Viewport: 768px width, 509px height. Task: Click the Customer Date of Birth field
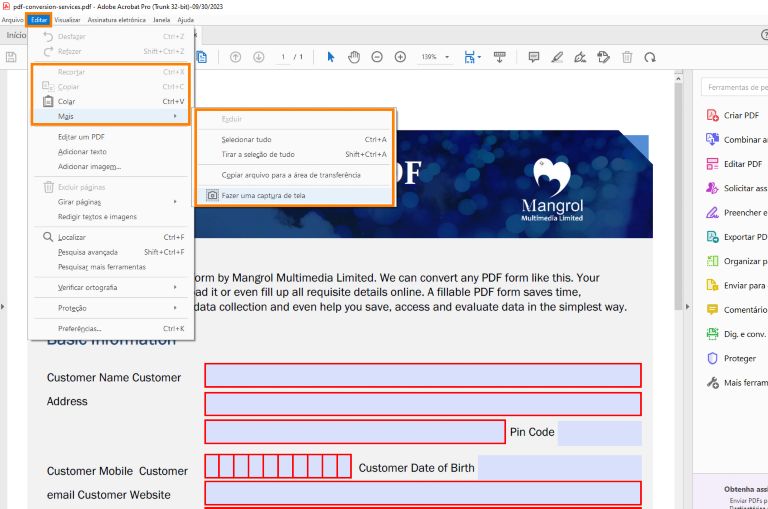560,467
